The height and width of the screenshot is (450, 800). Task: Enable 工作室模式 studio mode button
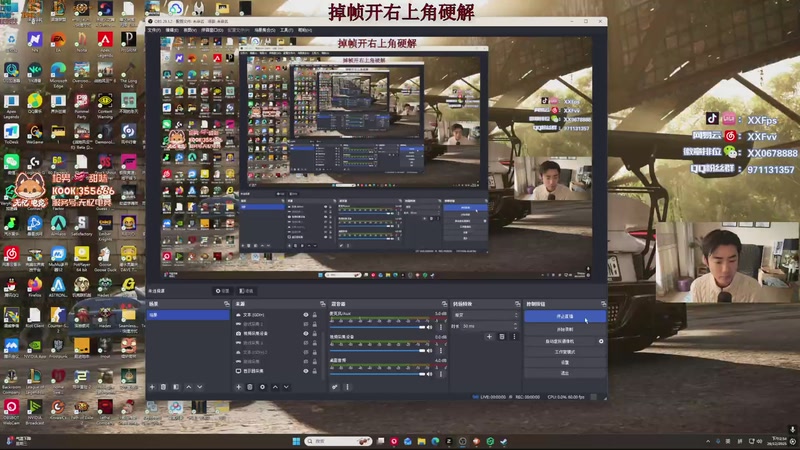565,352
